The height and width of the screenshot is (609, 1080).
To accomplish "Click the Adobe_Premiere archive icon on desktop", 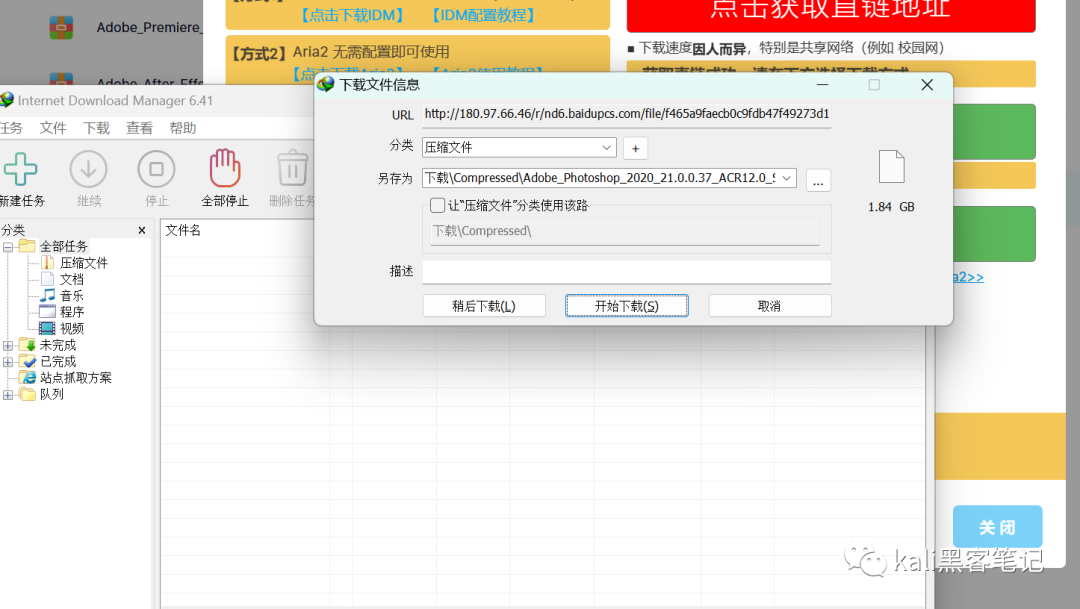I will (61, 28).
